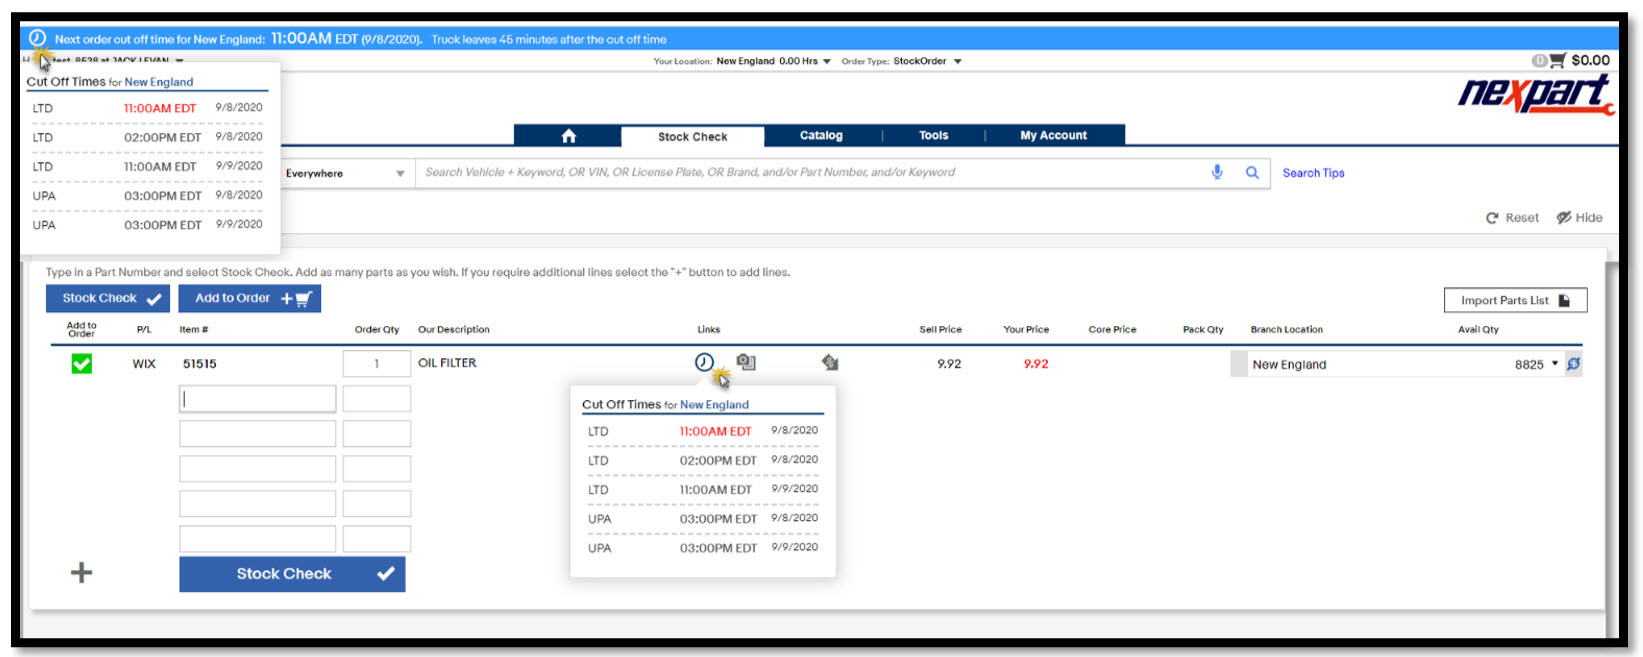Click the Home icon in navigation bar
Image resolution: width=1643 pixels, height=657 pixels.
[568, 136]
